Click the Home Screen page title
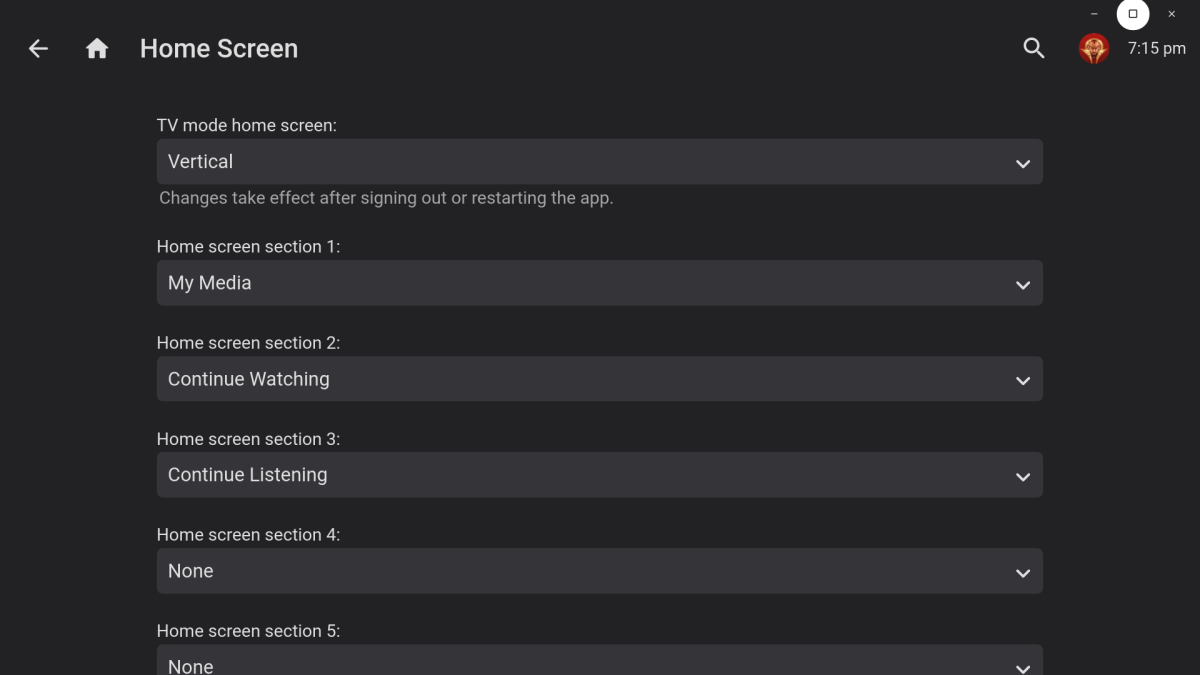Screen dimensions: 1200x675 tap(219, 48)
